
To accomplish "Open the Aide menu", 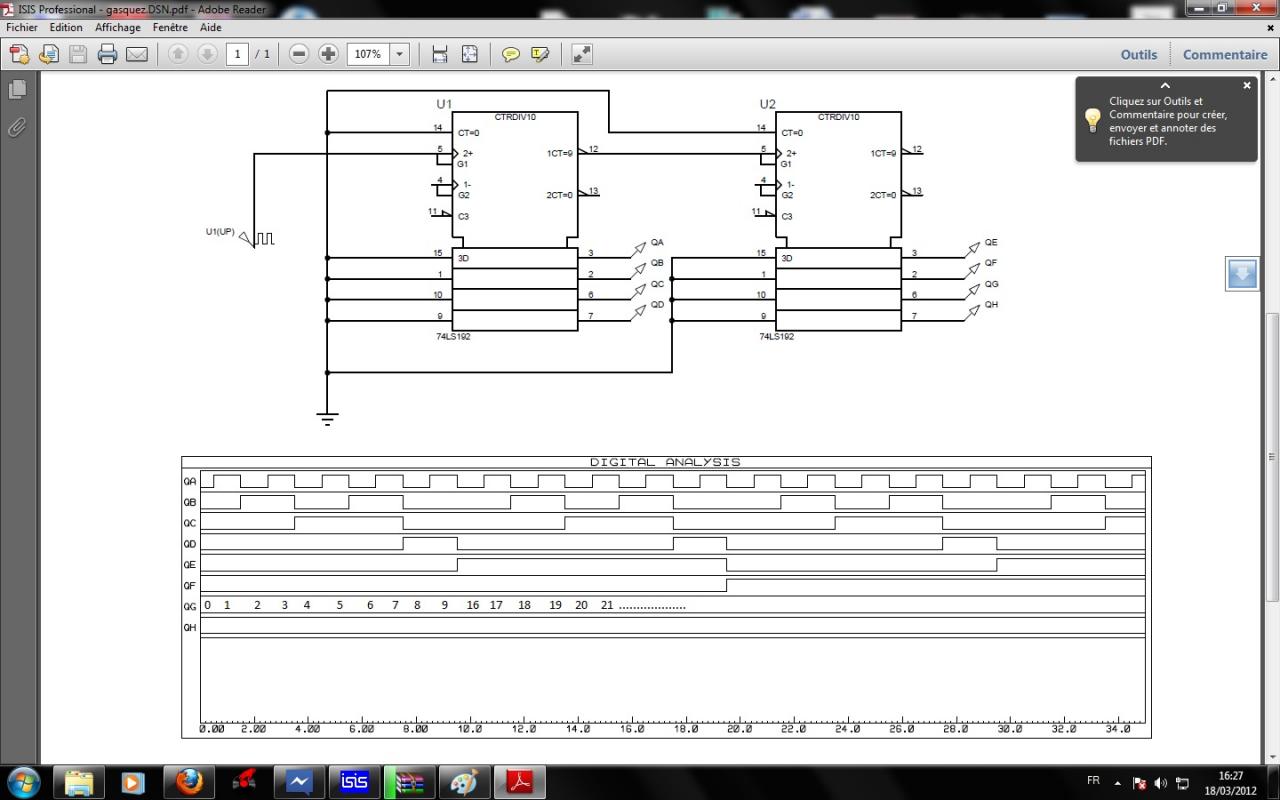I will (x=210, y=27).
